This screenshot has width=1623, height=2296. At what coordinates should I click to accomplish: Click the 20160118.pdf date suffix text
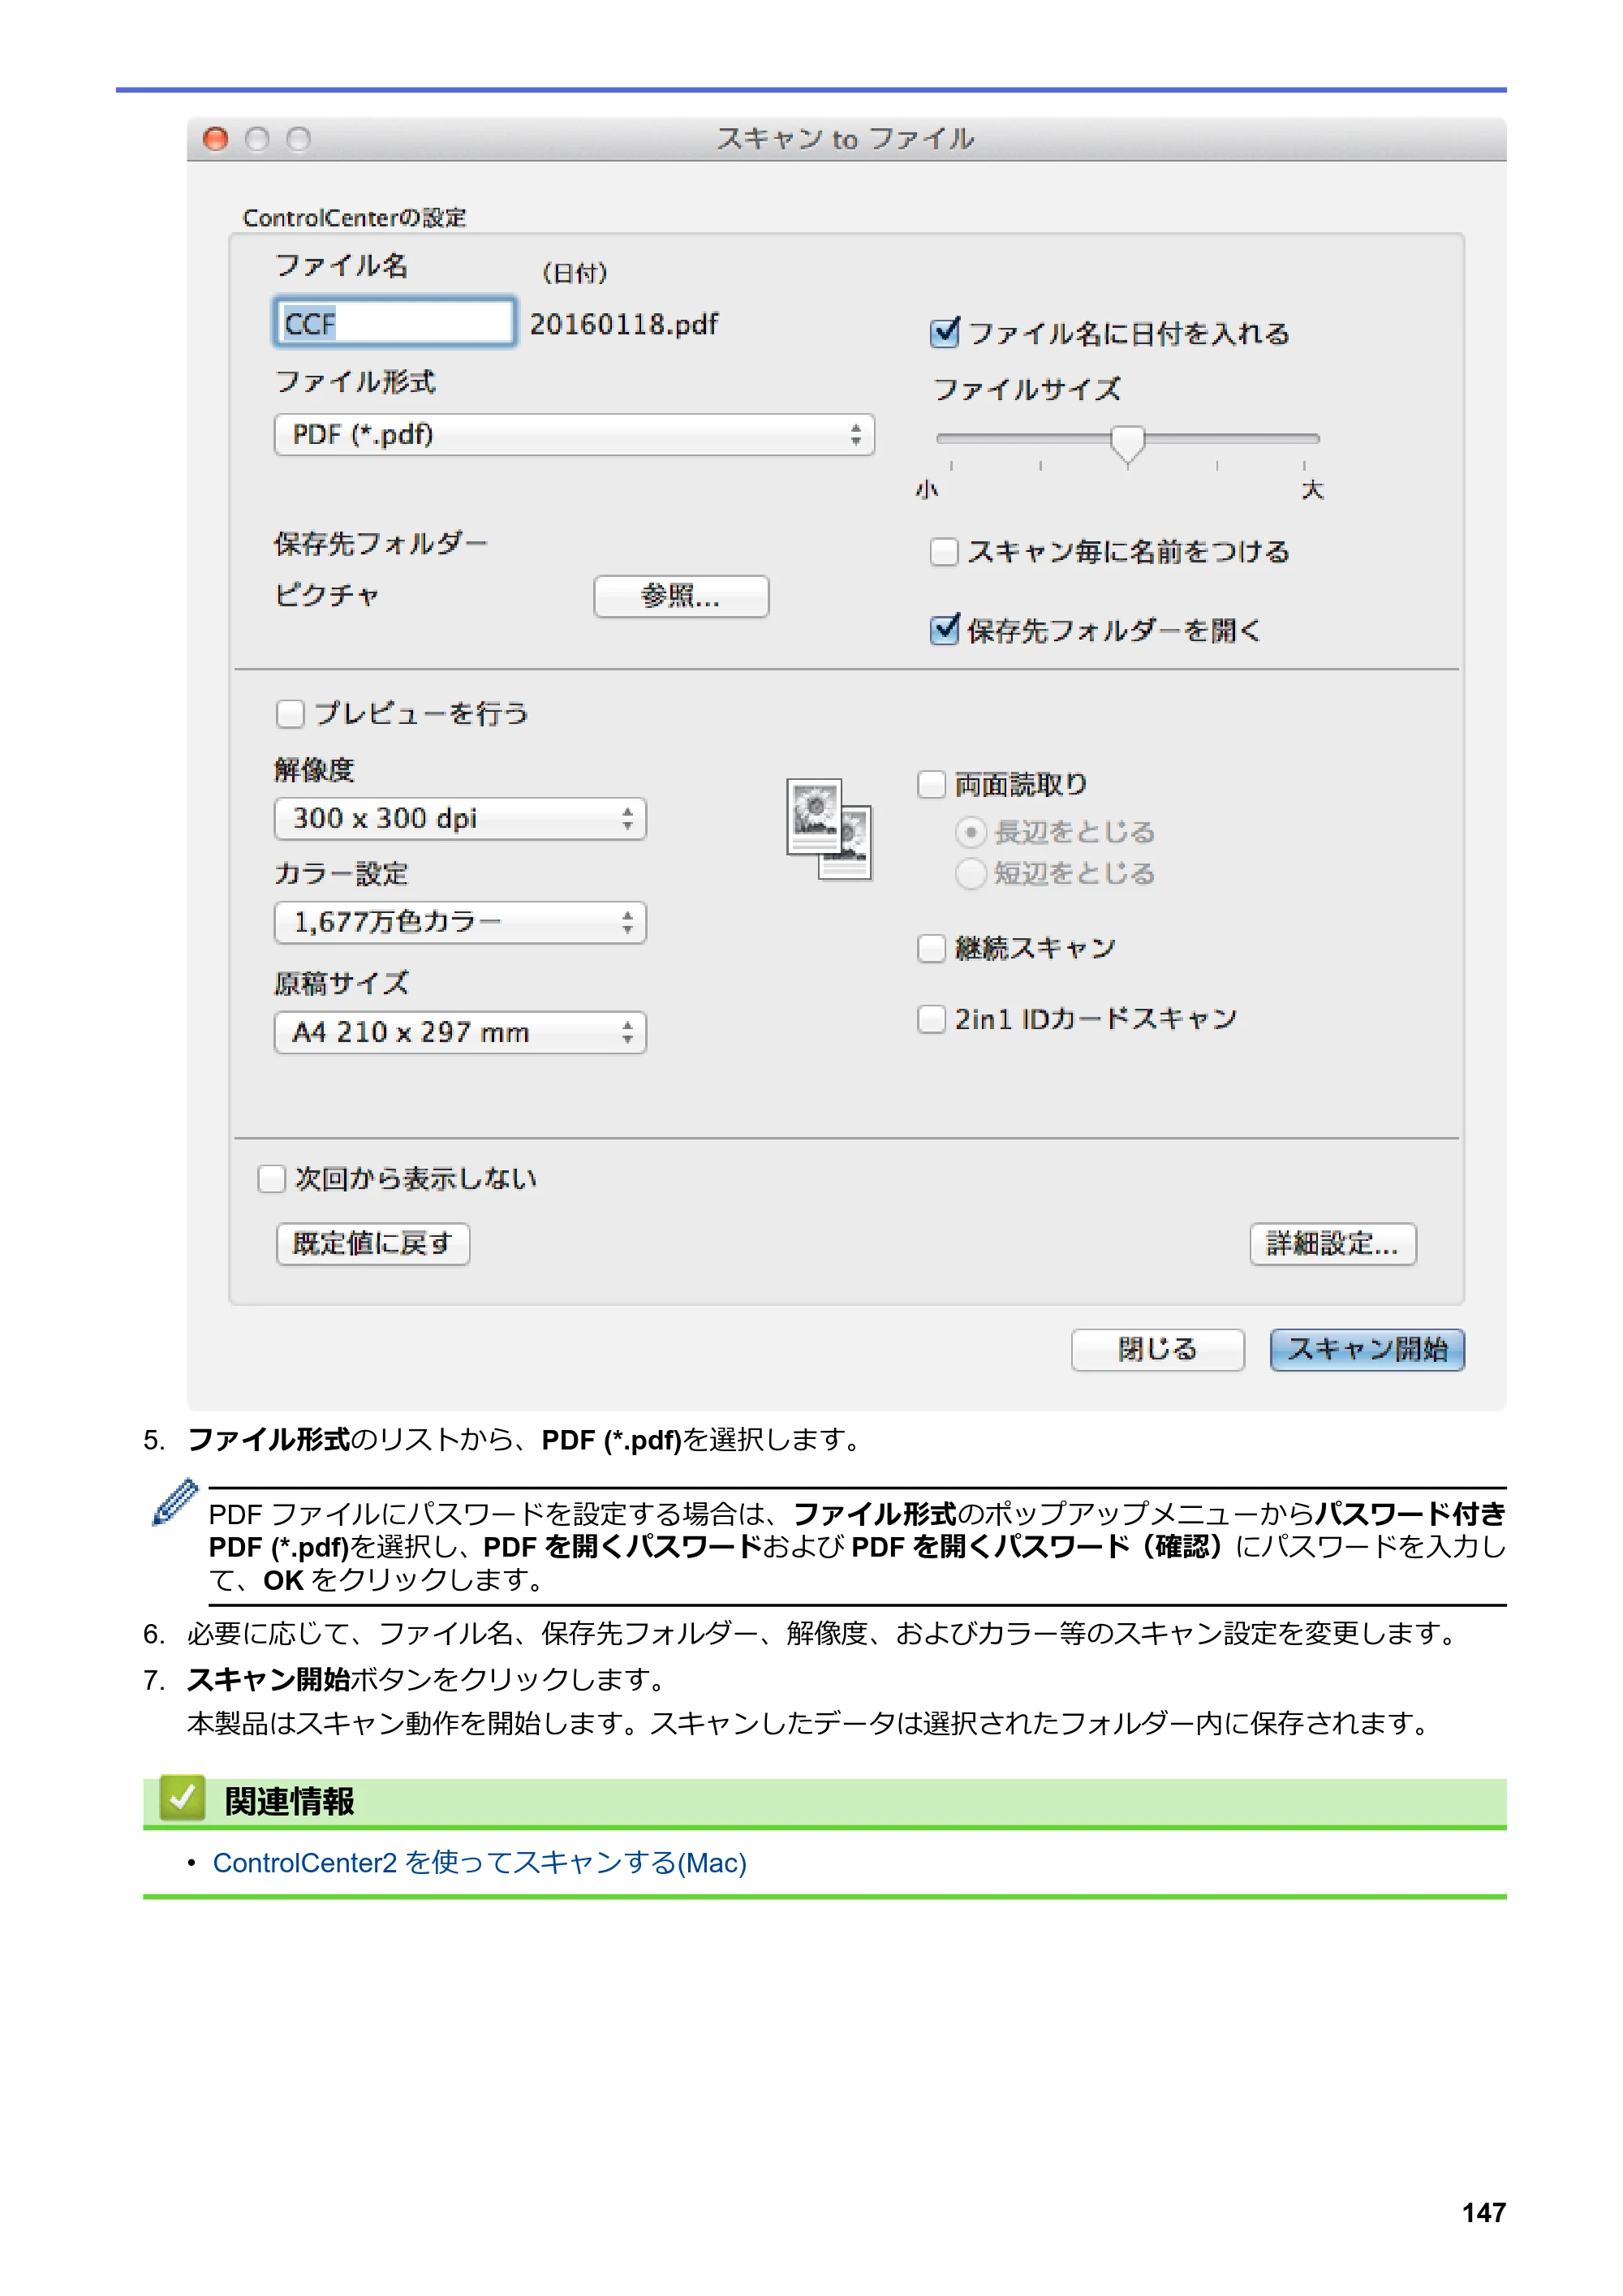coord(624,325)
